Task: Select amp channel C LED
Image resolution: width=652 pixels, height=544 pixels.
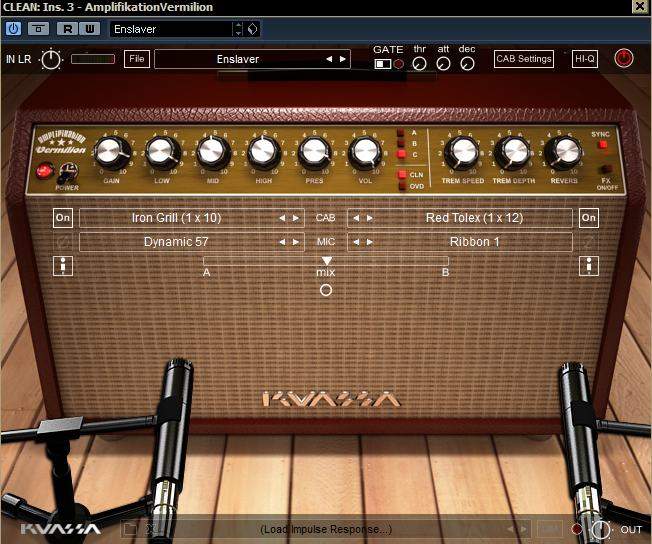Action: pyautogui.click(x=401, y=154)
